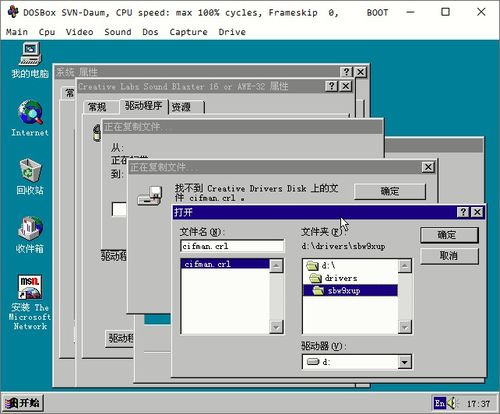Viewport: 500px width, 414px height.
Task: Click the DOSBox title bar icon
Action: 13,12
